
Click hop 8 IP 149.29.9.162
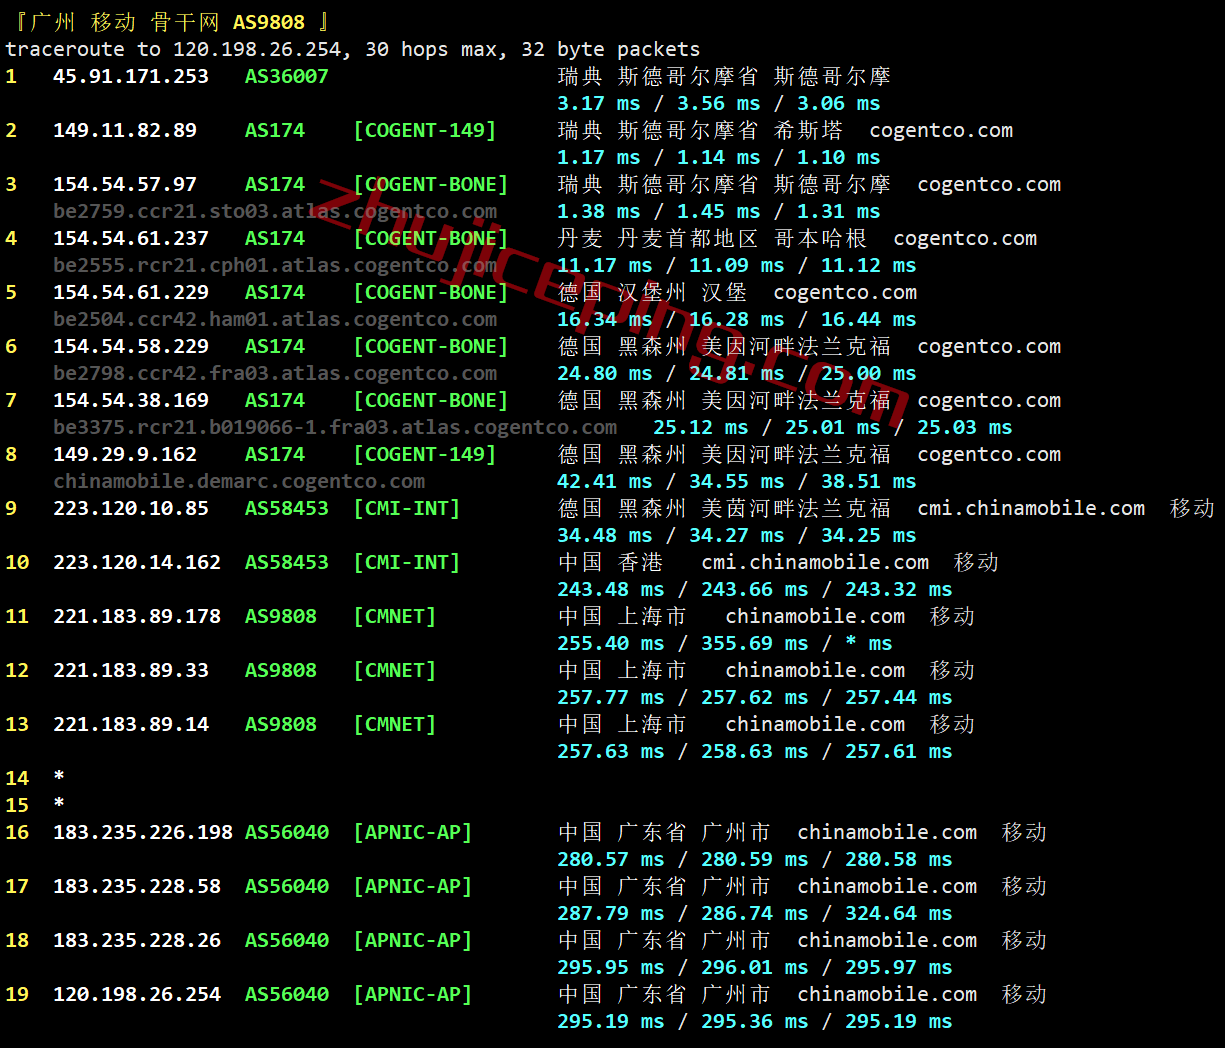tap(125, 454)
